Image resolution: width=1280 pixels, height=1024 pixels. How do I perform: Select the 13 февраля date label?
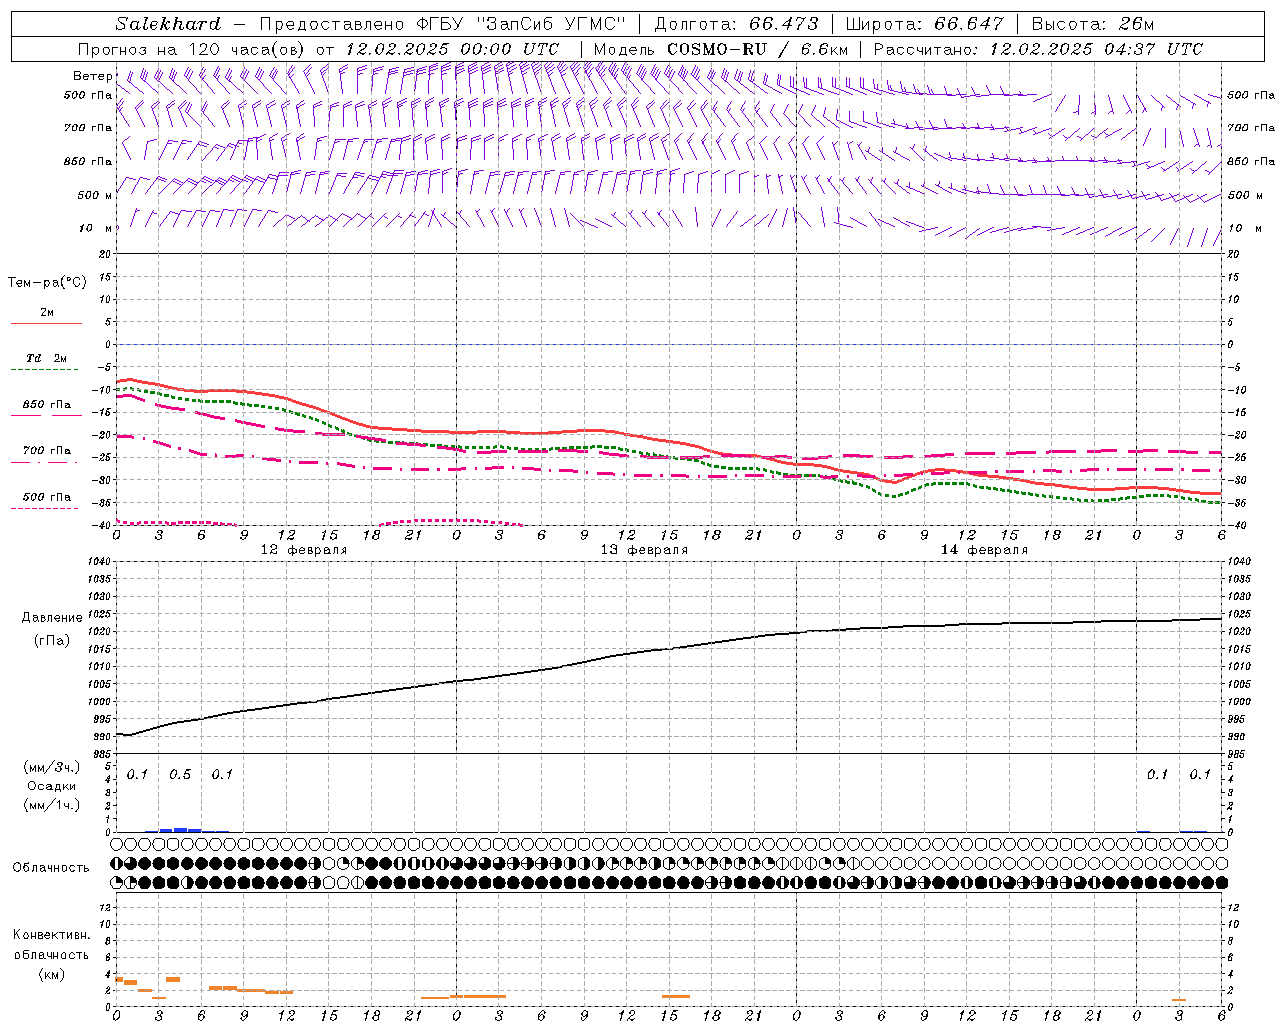[x=643, y=550]
